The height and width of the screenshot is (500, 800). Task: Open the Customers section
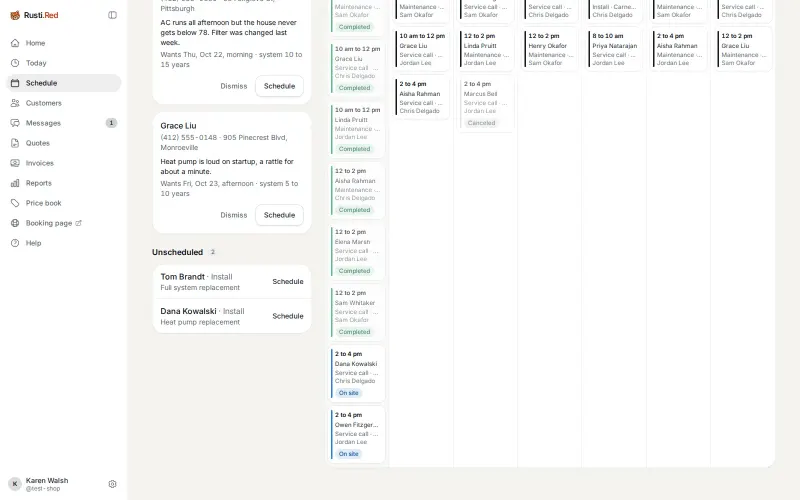[x=64, y=103]
